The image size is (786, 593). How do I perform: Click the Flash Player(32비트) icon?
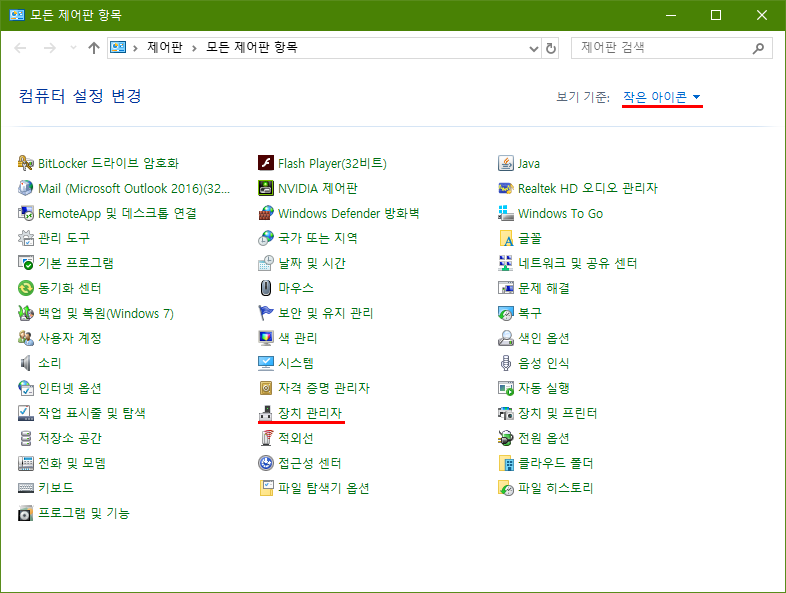point(266,163)
